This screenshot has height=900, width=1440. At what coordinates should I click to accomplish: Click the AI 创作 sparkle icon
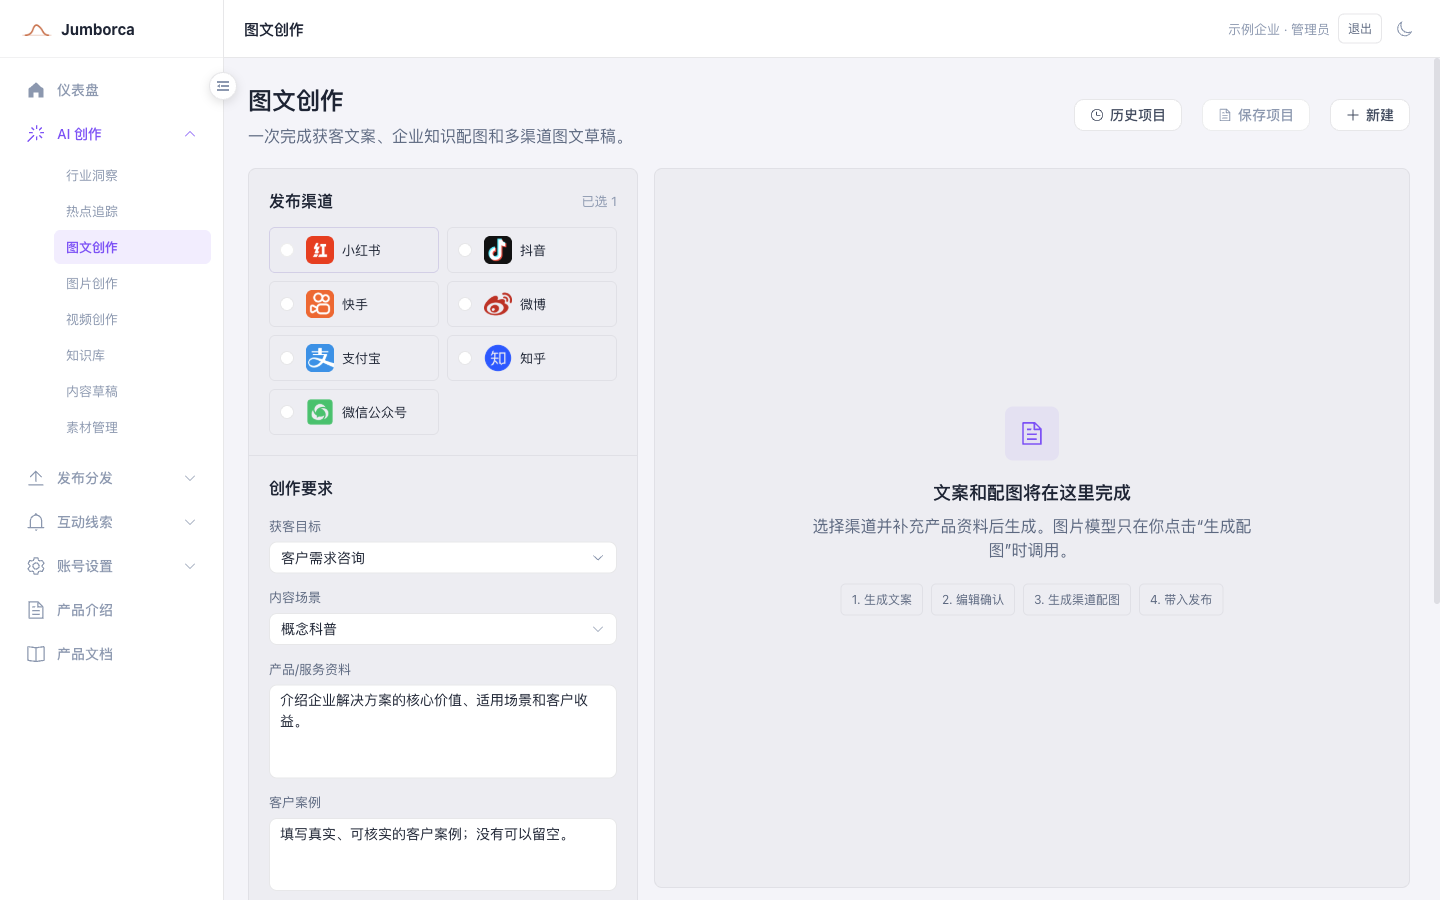(36, 134)
